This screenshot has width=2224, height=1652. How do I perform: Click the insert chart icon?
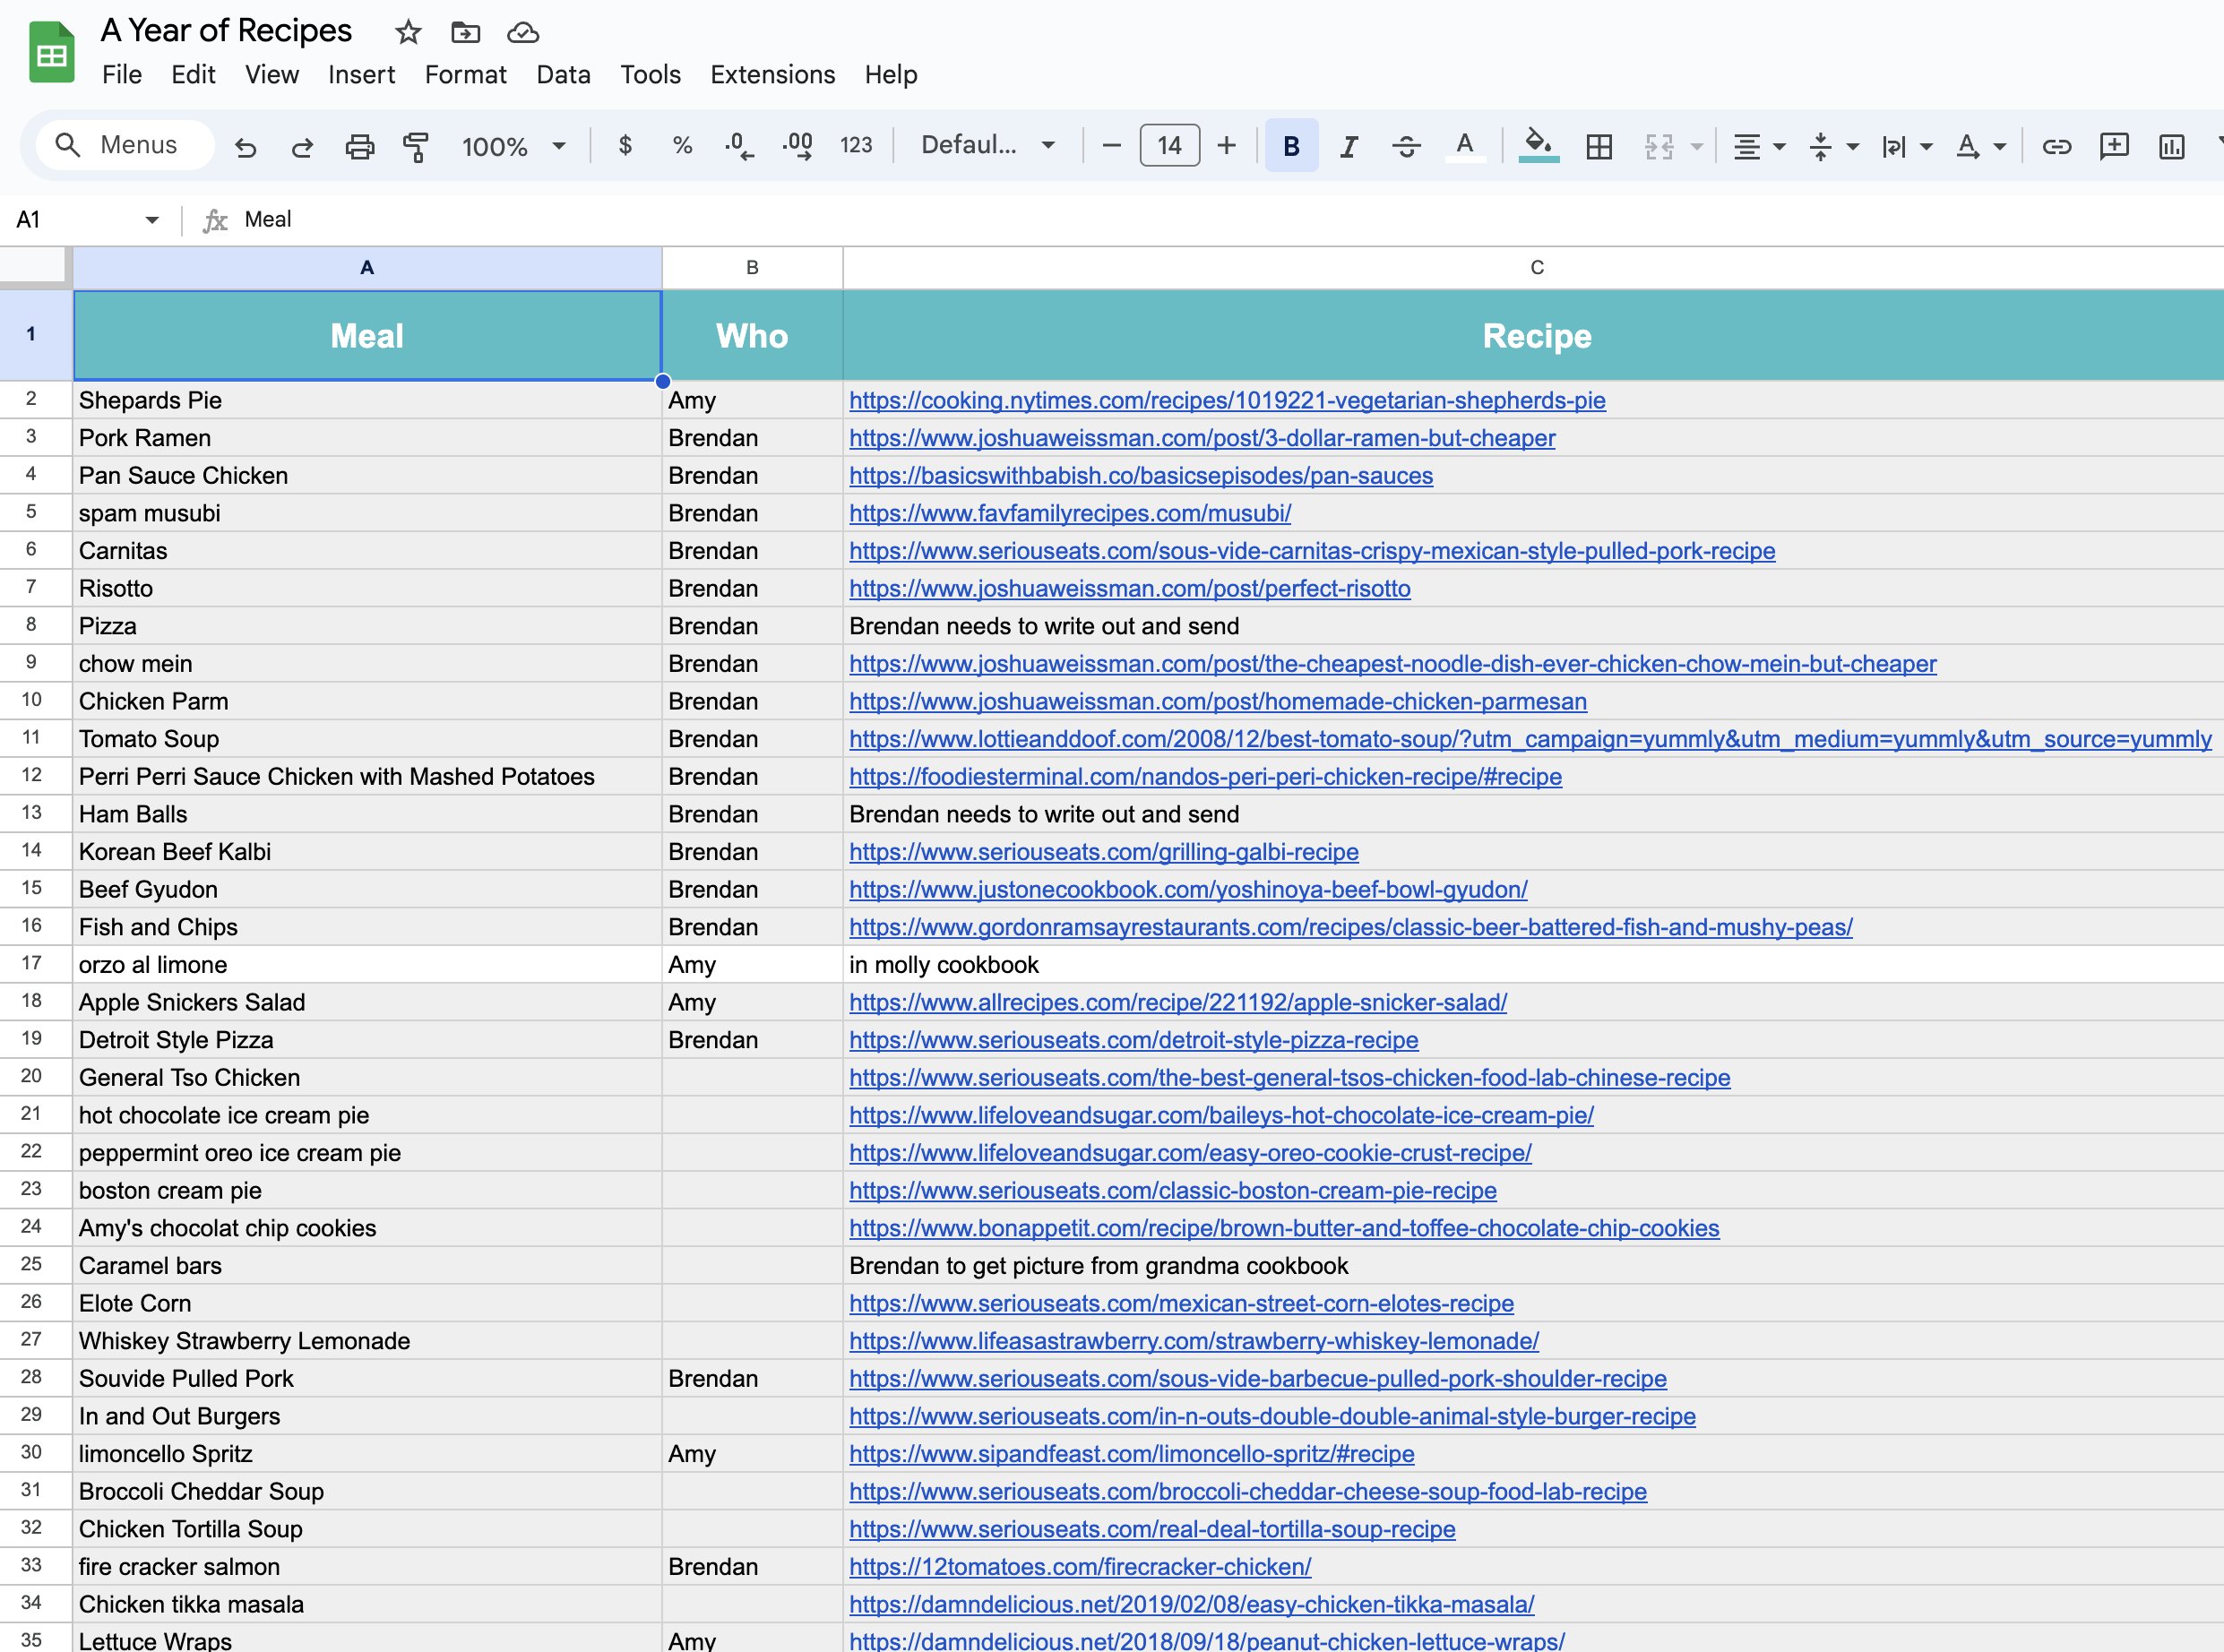point(2171,147)
